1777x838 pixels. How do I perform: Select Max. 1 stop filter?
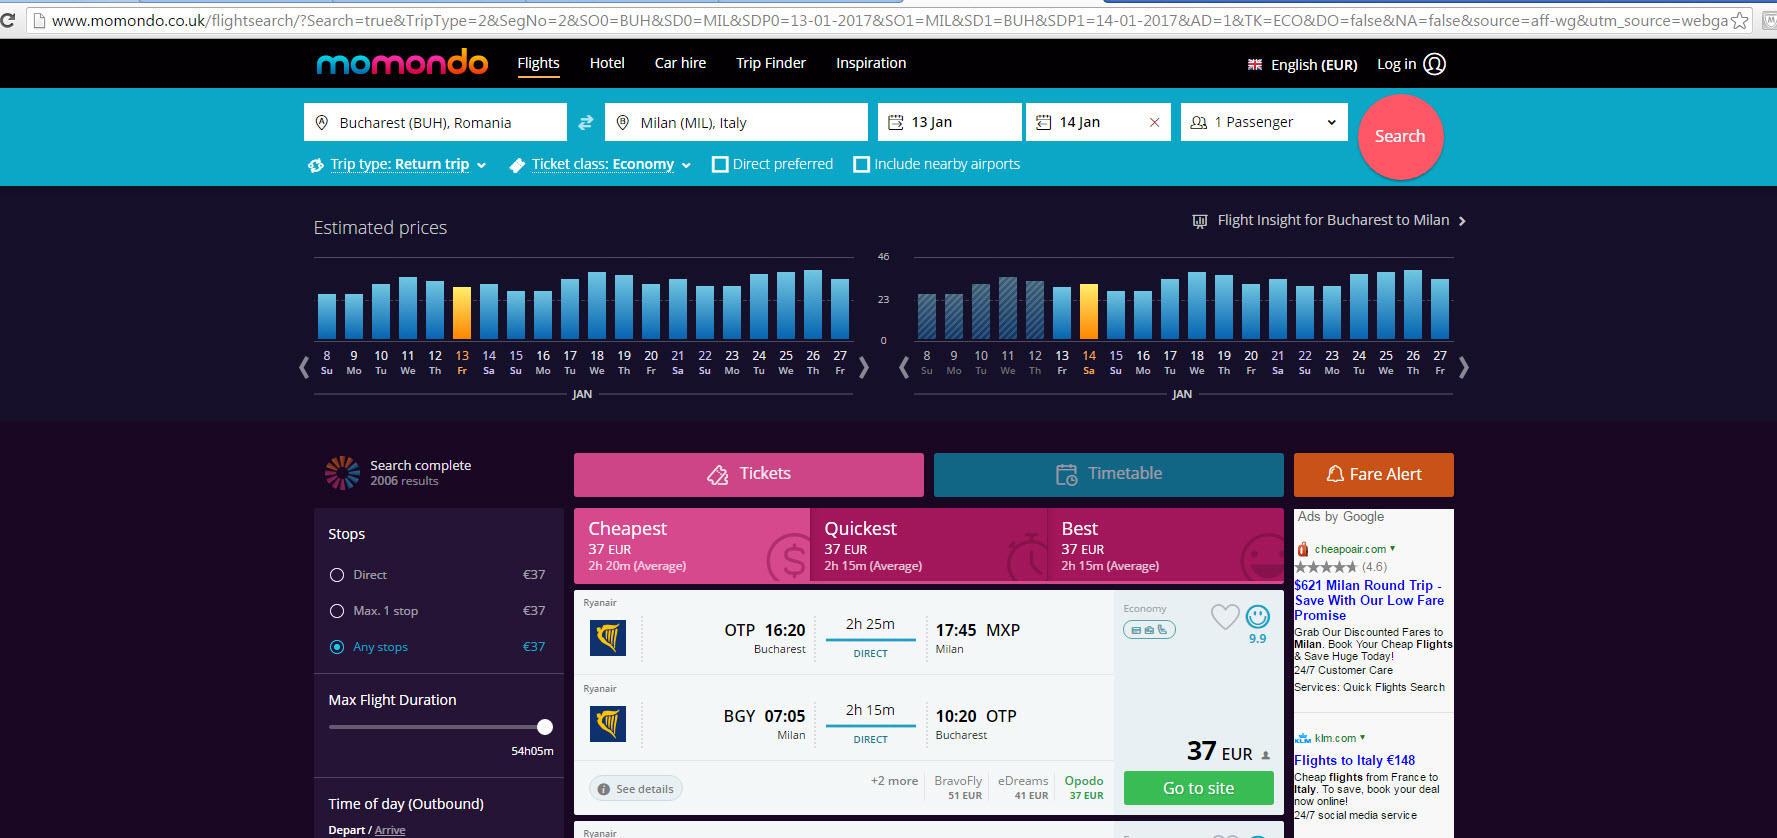(x=337, y=611)
